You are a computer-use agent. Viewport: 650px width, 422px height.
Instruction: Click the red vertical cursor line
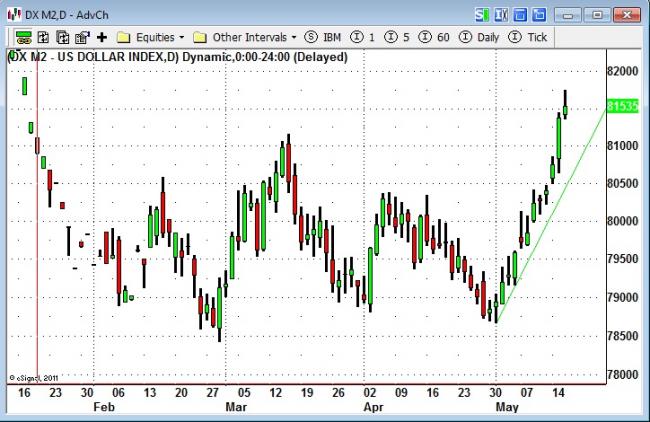[x=38, y=216]
